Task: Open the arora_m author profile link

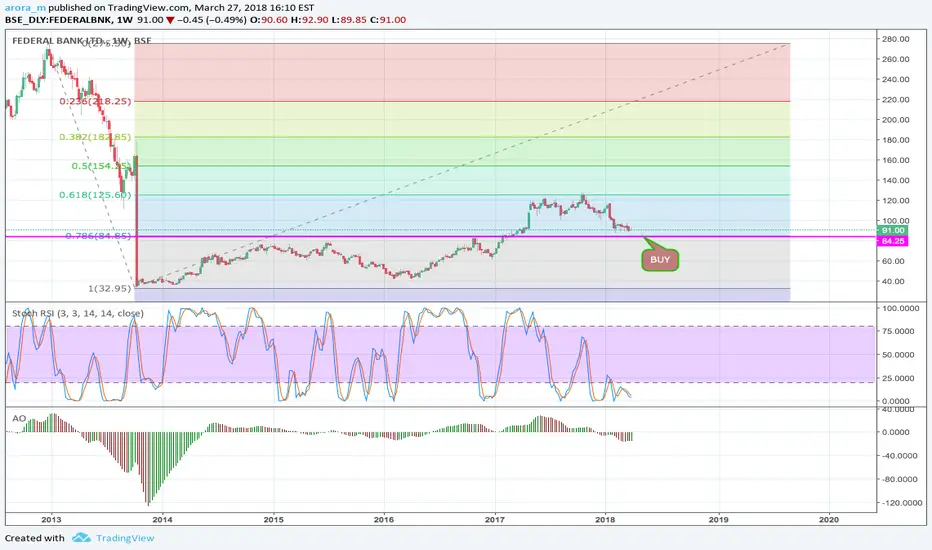Action: pos(26,8)
